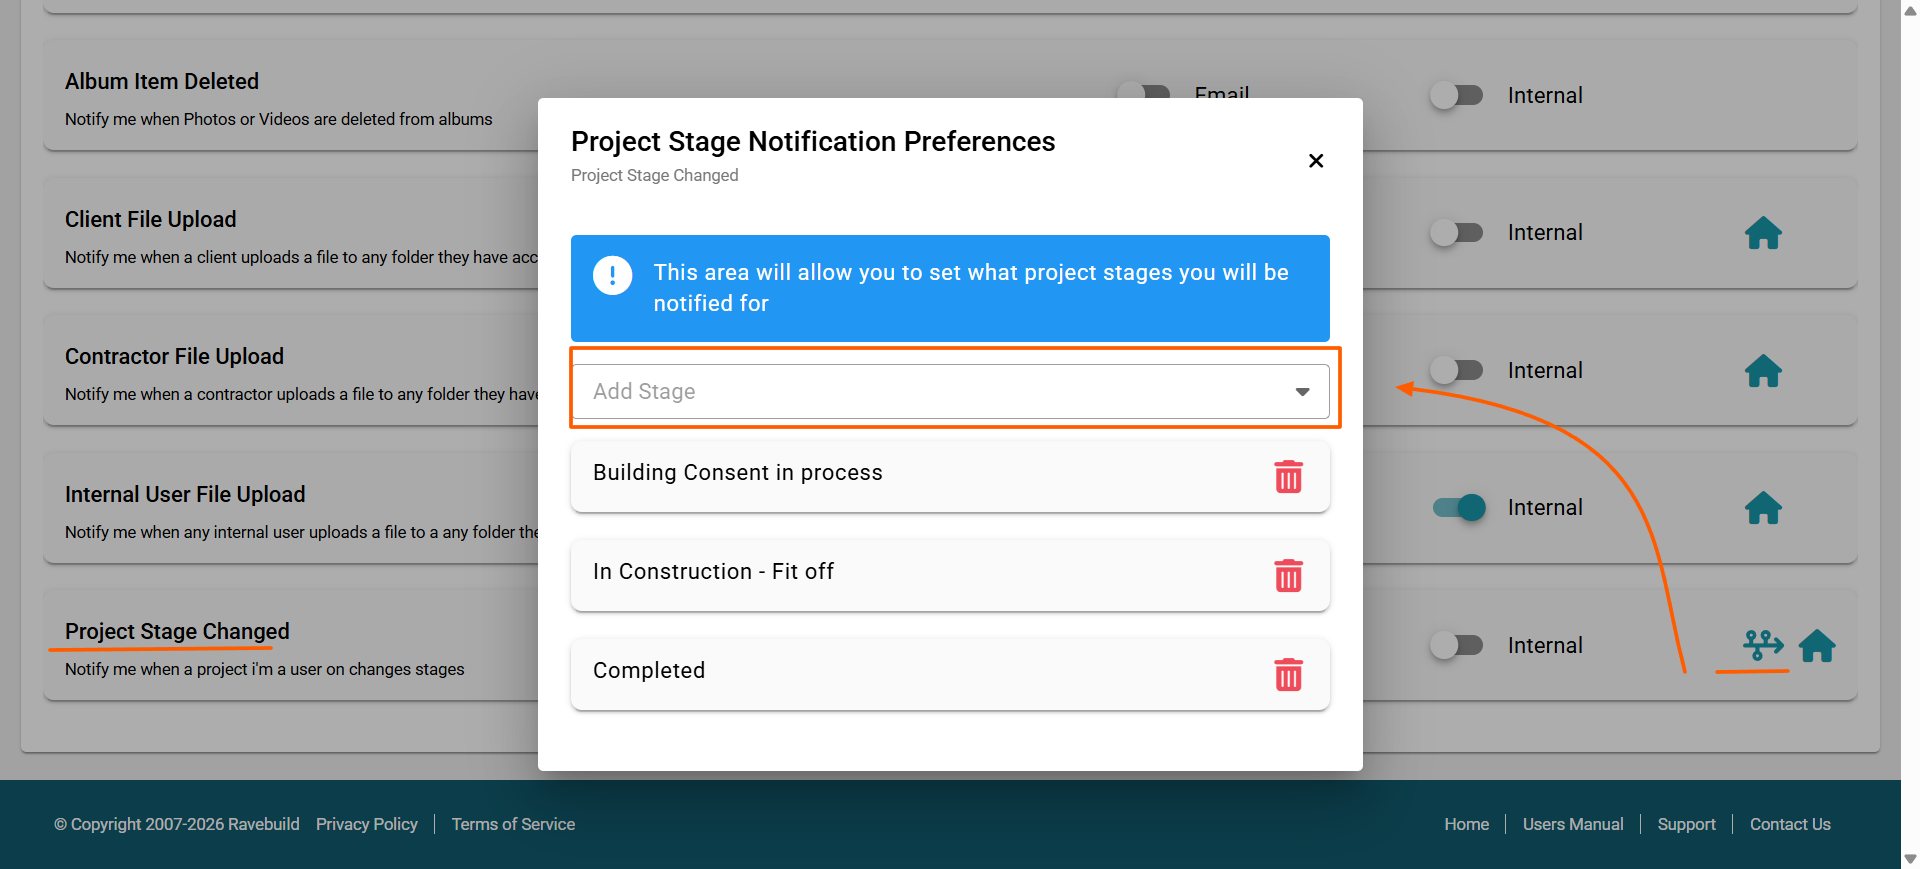Delete the Building Consent in process stage
Screen dimensions: 1920x869
[x=1288, y=477]
